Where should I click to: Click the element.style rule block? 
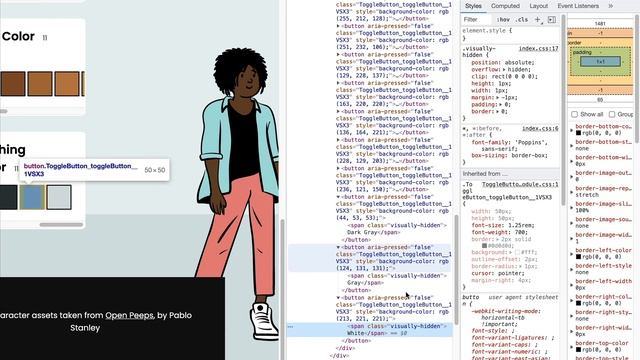(510, 34)
